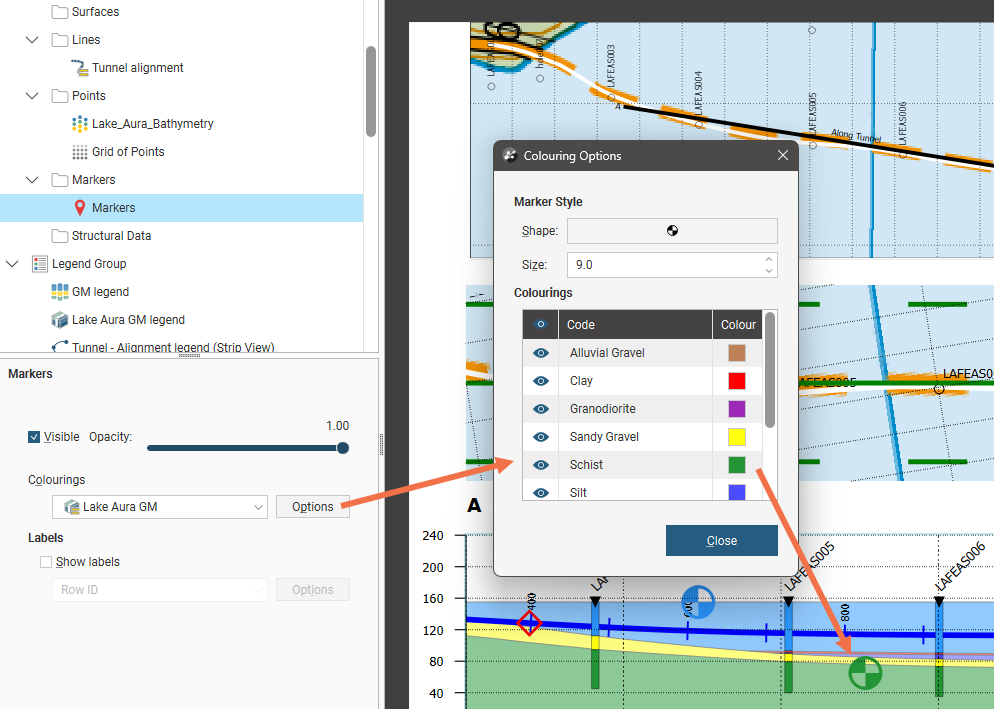The width and height of the screenshot is (994, 709).
Task: Collapse the Lines folder in tree
Action: tap(32, 40)
